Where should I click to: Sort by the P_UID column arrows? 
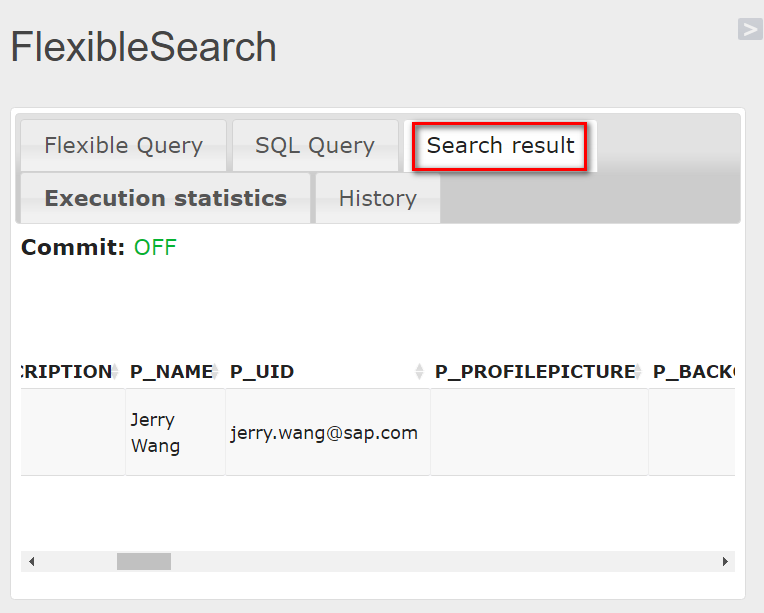[419, 372]
